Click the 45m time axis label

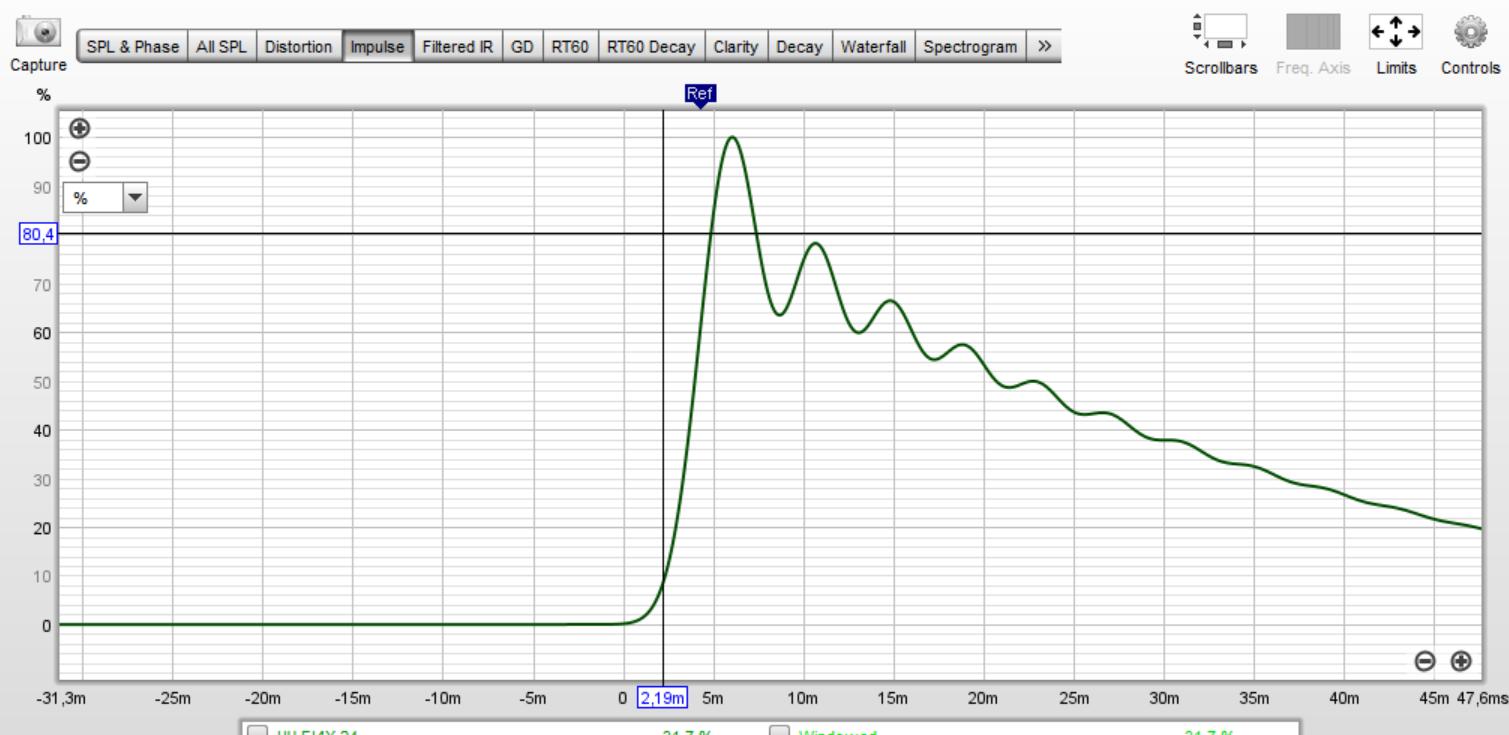coord(1434,697)
